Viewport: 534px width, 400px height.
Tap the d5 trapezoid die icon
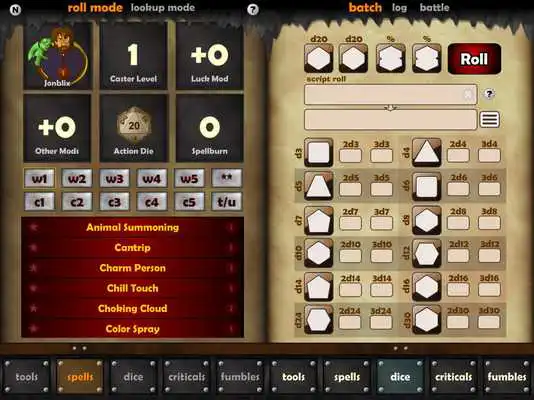coord(318,186)
